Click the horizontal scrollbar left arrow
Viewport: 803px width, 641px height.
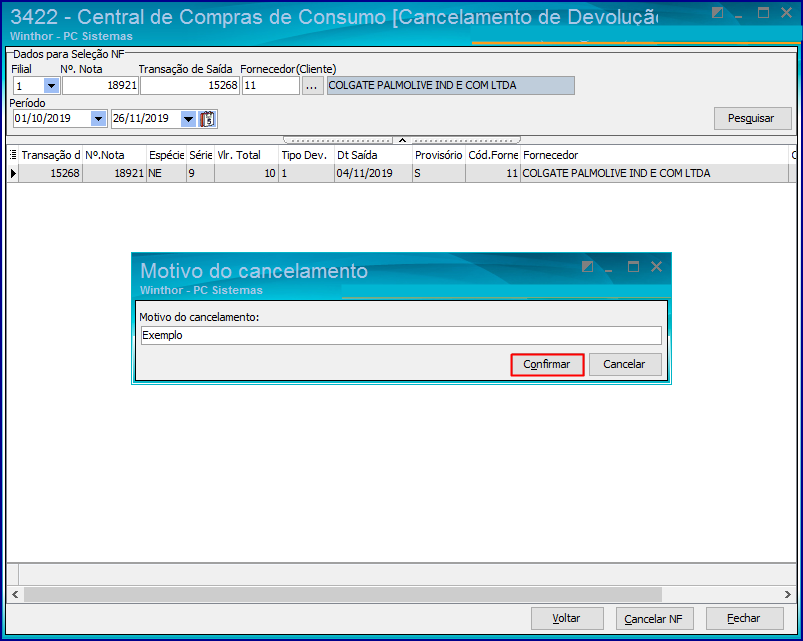pos(15,594)
